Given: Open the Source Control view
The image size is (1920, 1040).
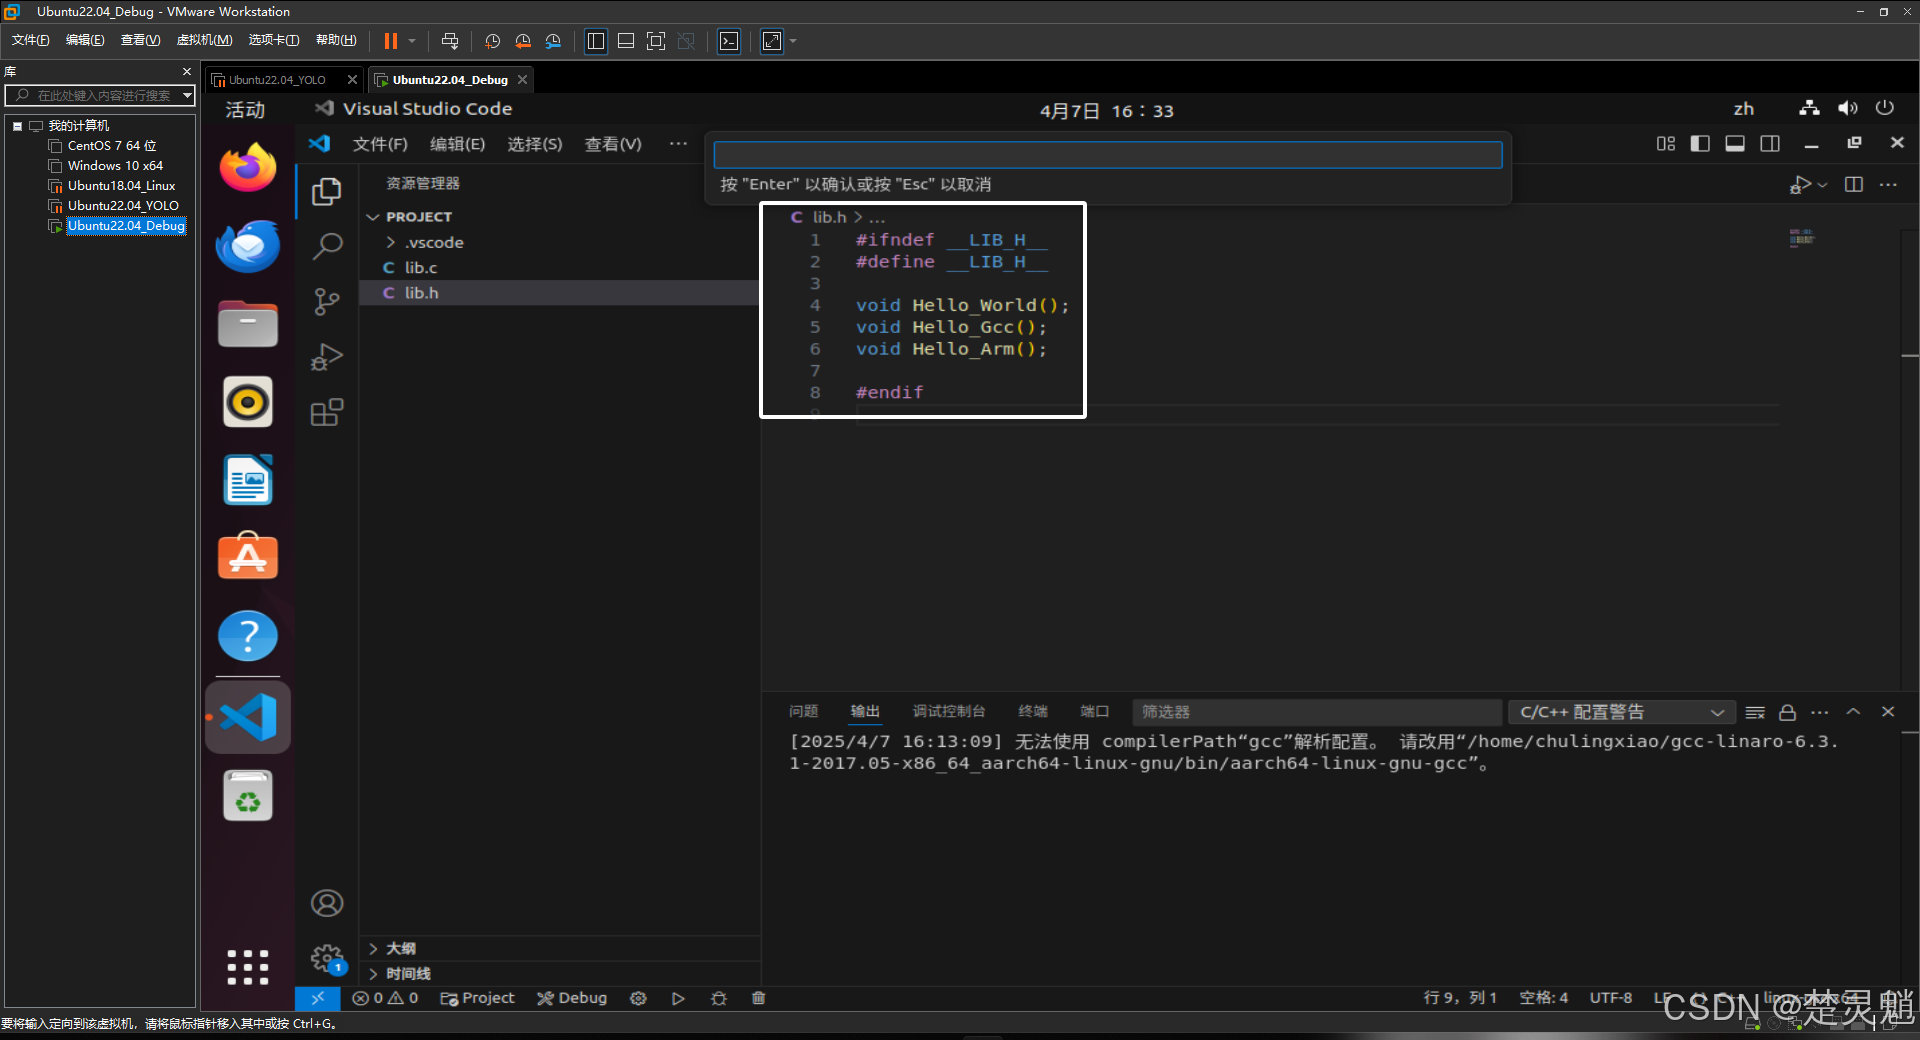Looking at the screenshot, I should point(327,301).
